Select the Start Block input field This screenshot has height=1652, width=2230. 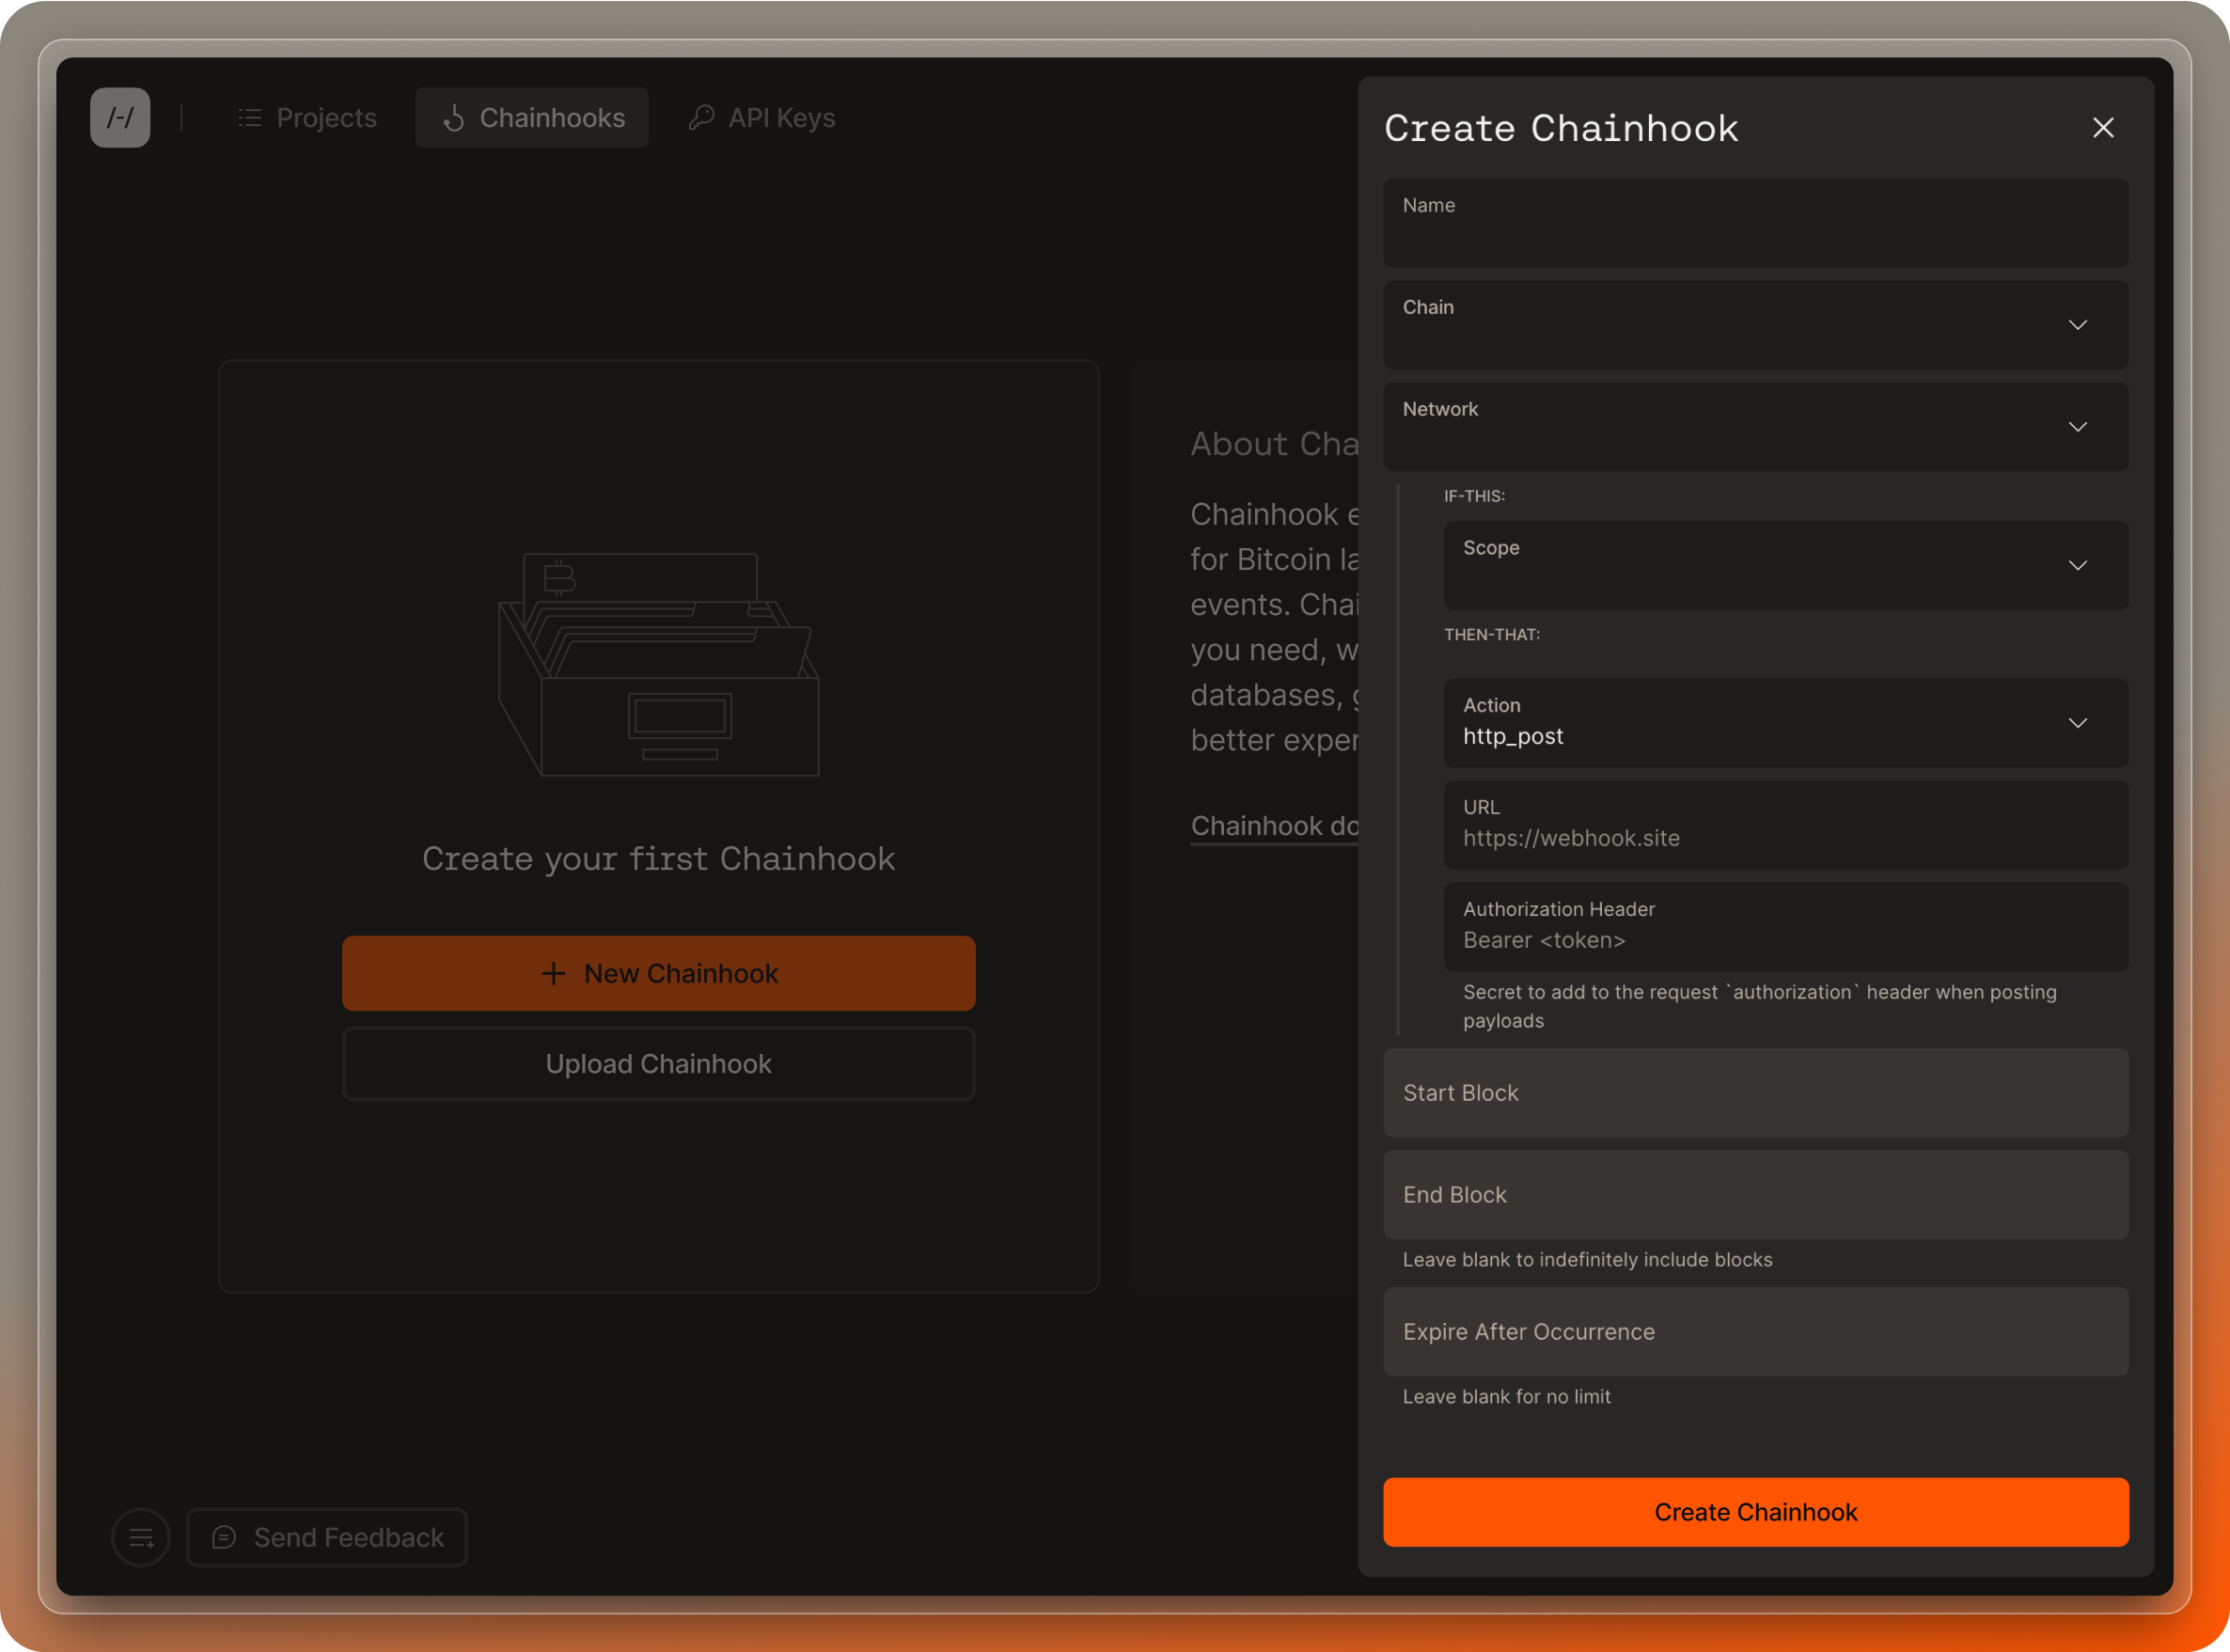pyautogui.click(x=1756, y=1093)
